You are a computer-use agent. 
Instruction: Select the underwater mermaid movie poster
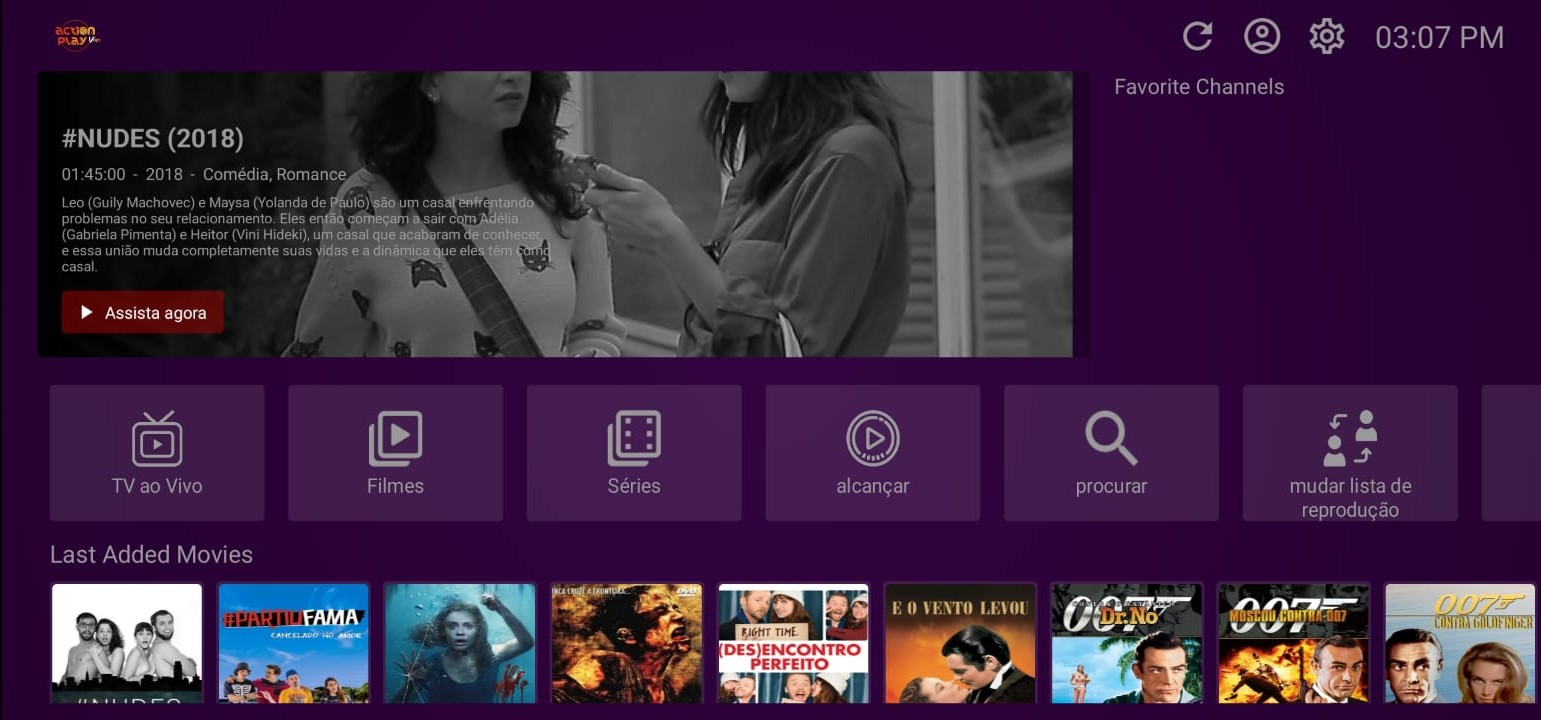coord(460,643)
